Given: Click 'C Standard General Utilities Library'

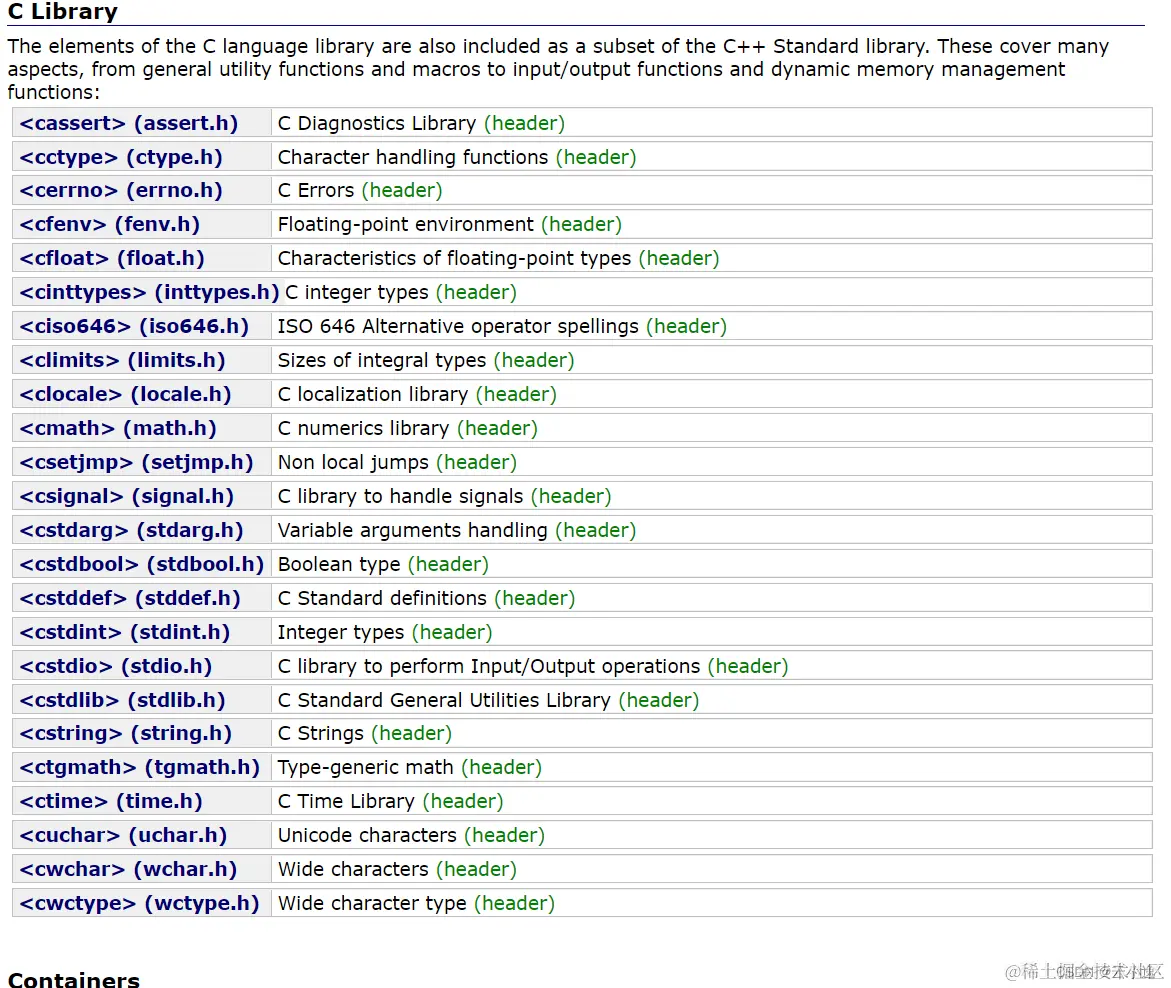Looking at the screenshot, I should 444,700.
